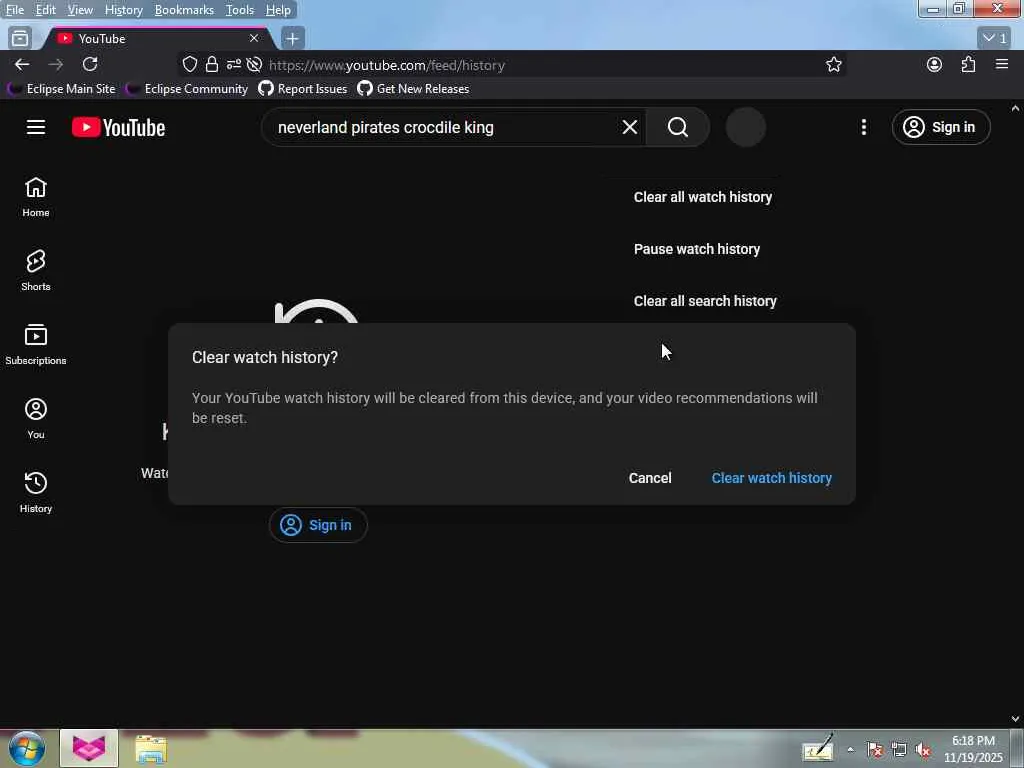Show site security padlock info
Image resolution: width=1024 pixels, height=768 pixels.
(212, 65)
